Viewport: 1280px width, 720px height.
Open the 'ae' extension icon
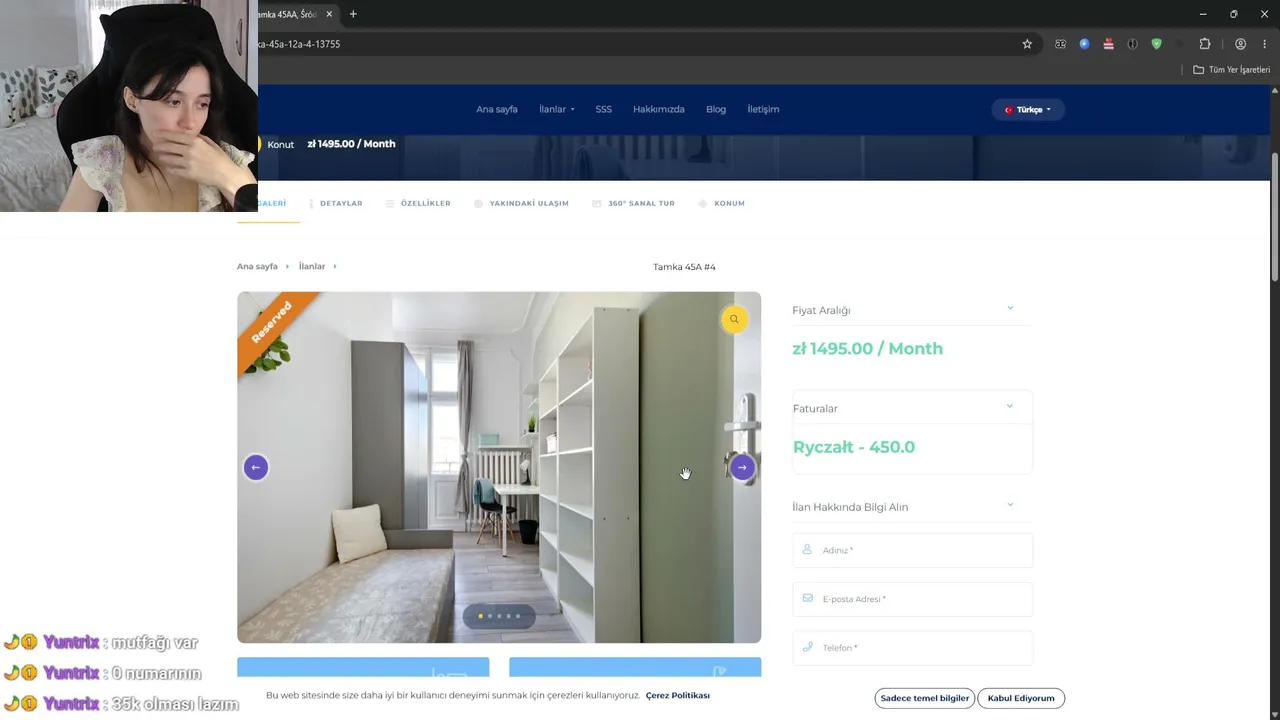pos(1060,44)
